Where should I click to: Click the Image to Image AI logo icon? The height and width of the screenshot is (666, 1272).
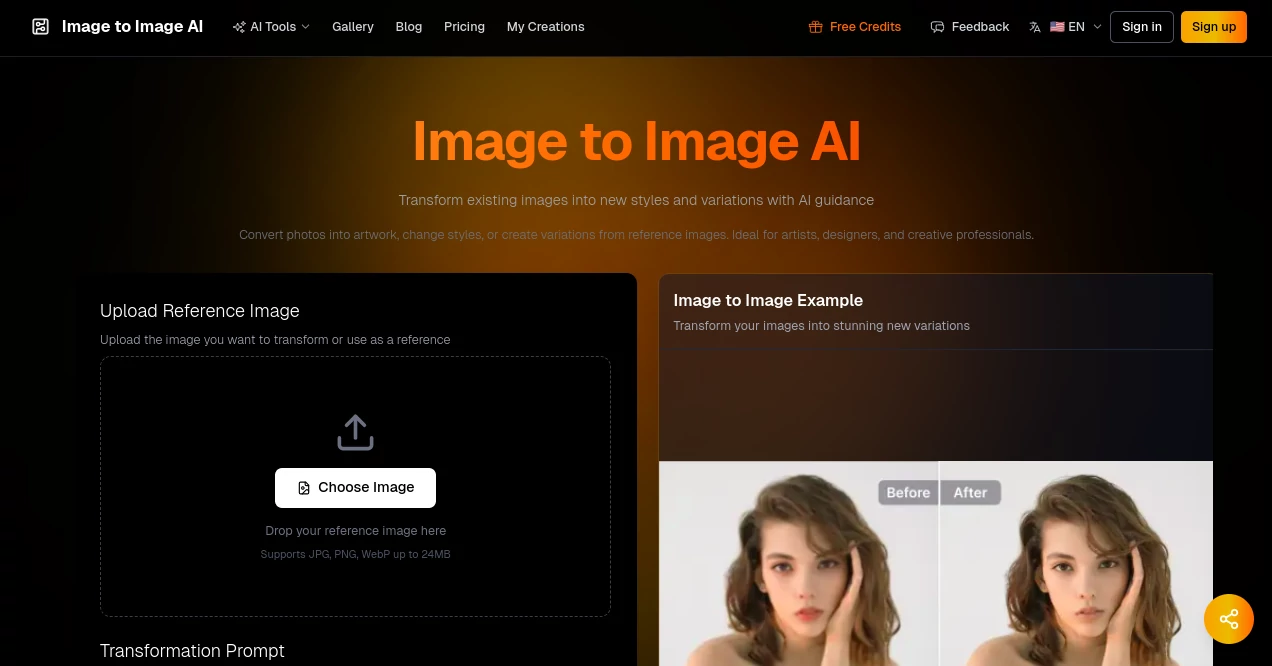point(40,27)
